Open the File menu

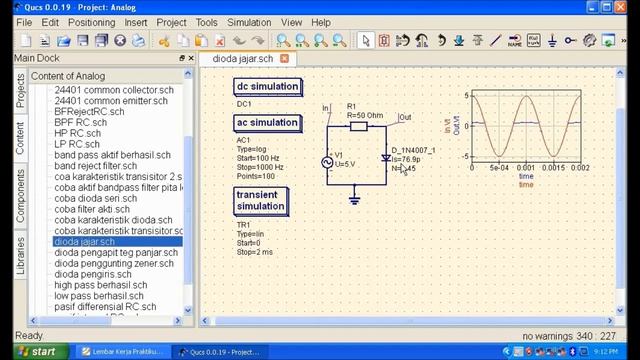24,22
